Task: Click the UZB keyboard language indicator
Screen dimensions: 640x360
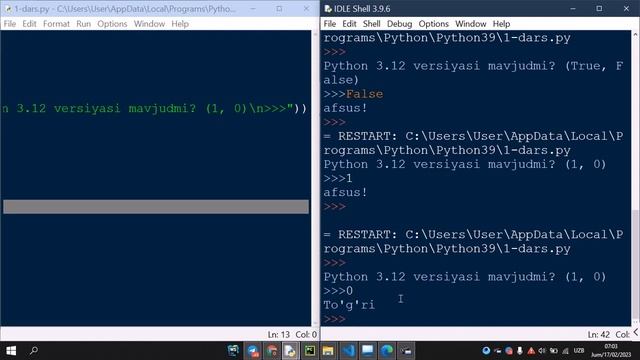Action: point(578,351)
